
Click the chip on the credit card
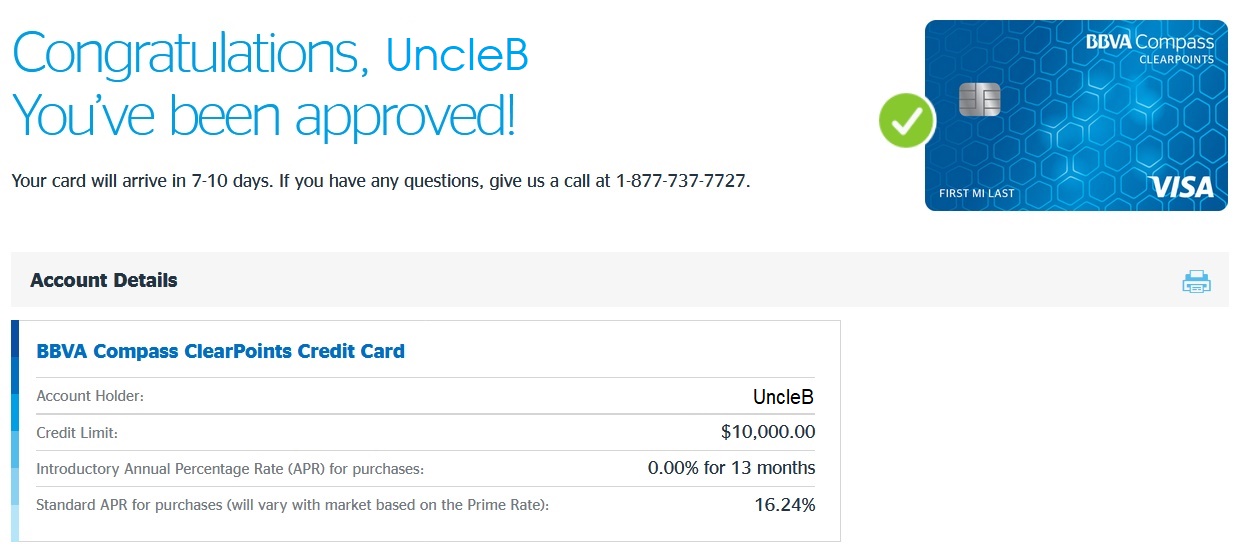[979, 99]
